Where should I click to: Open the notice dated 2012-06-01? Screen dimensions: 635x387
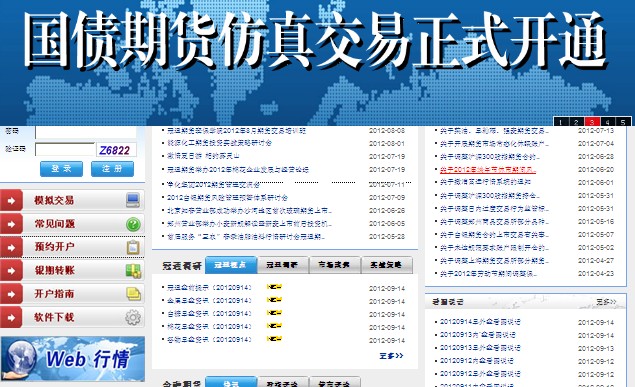click(485, 183)
